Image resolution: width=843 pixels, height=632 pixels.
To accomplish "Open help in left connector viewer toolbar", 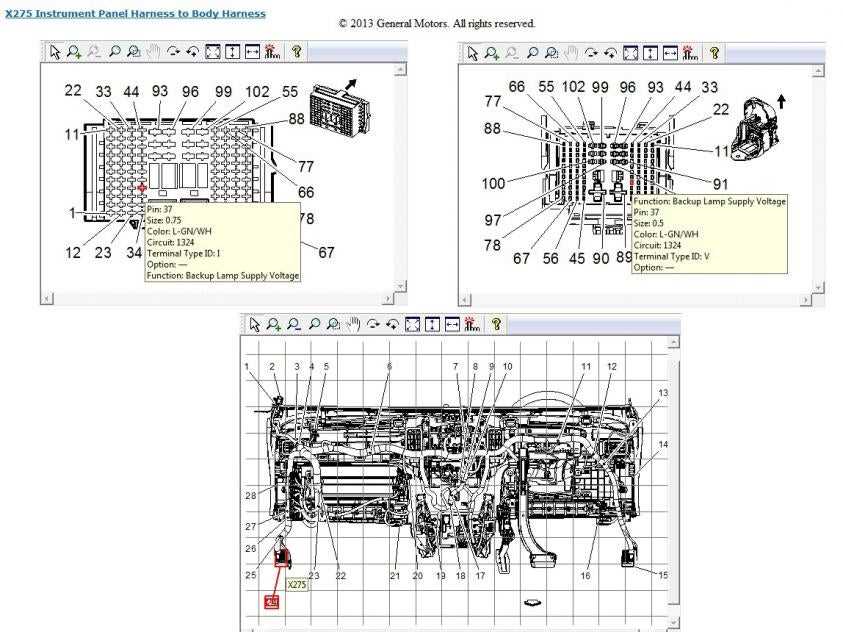I will coord(296,52).
